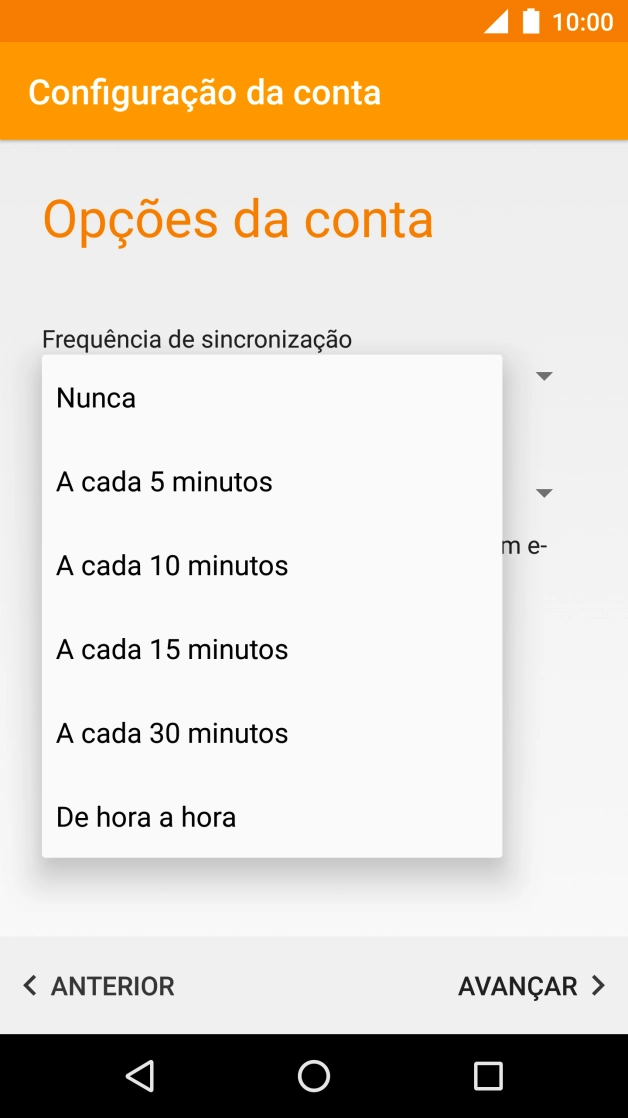This screenshot has height=1118, width=628.
Task: Tap the home circle navigation icon
Action: click(314, 1075)
